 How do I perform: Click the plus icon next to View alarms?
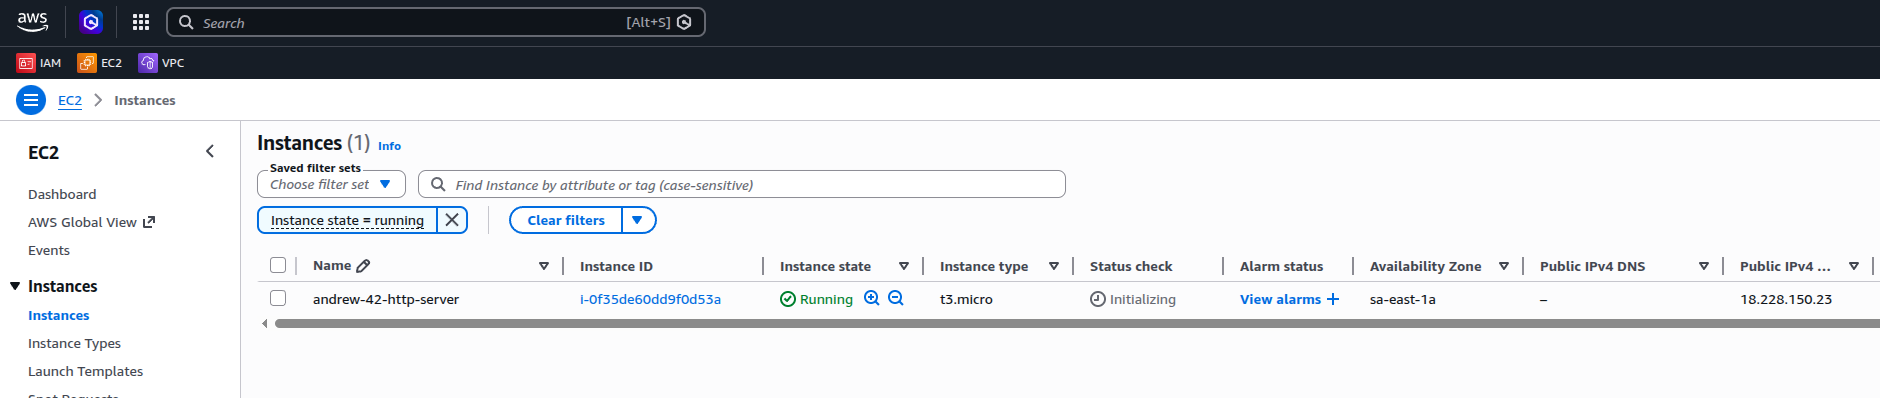coord(1332,299)
